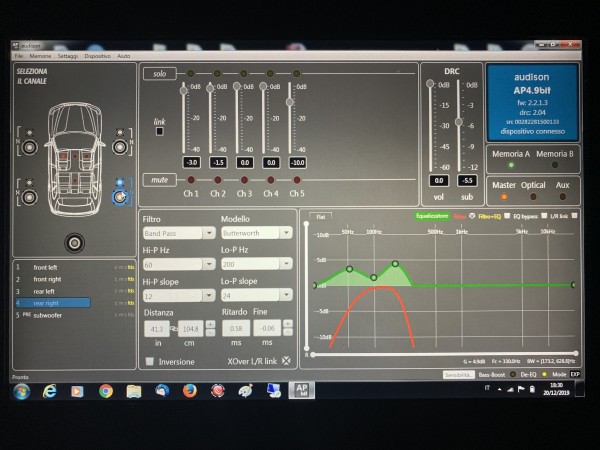Enable the Filtro+EQ curve checkbox
The image size is (600, 450).
coord(507,216)
